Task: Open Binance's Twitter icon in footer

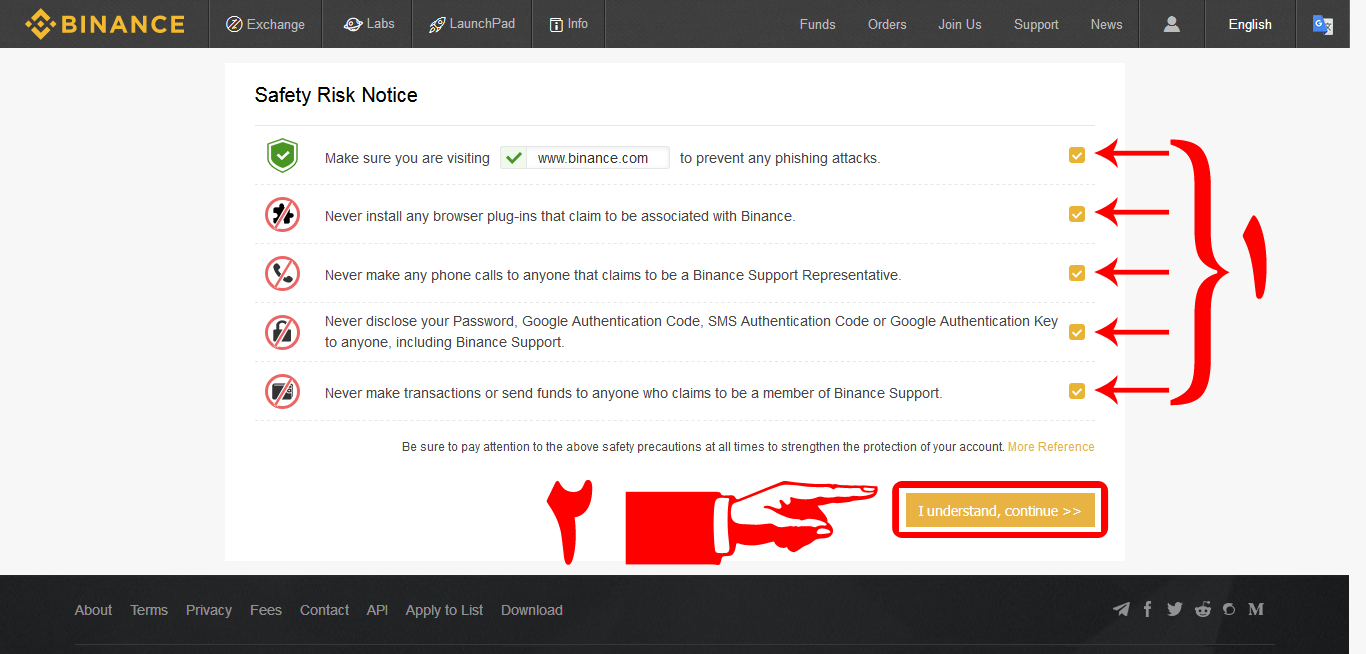Action: (x=1175, y=609)
